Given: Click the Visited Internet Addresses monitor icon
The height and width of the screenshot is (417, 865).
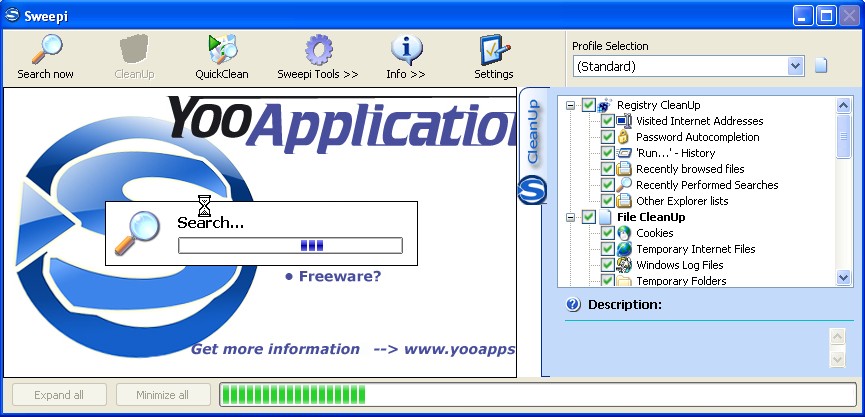Looking at the screenshot, I should tap(624, 121).
